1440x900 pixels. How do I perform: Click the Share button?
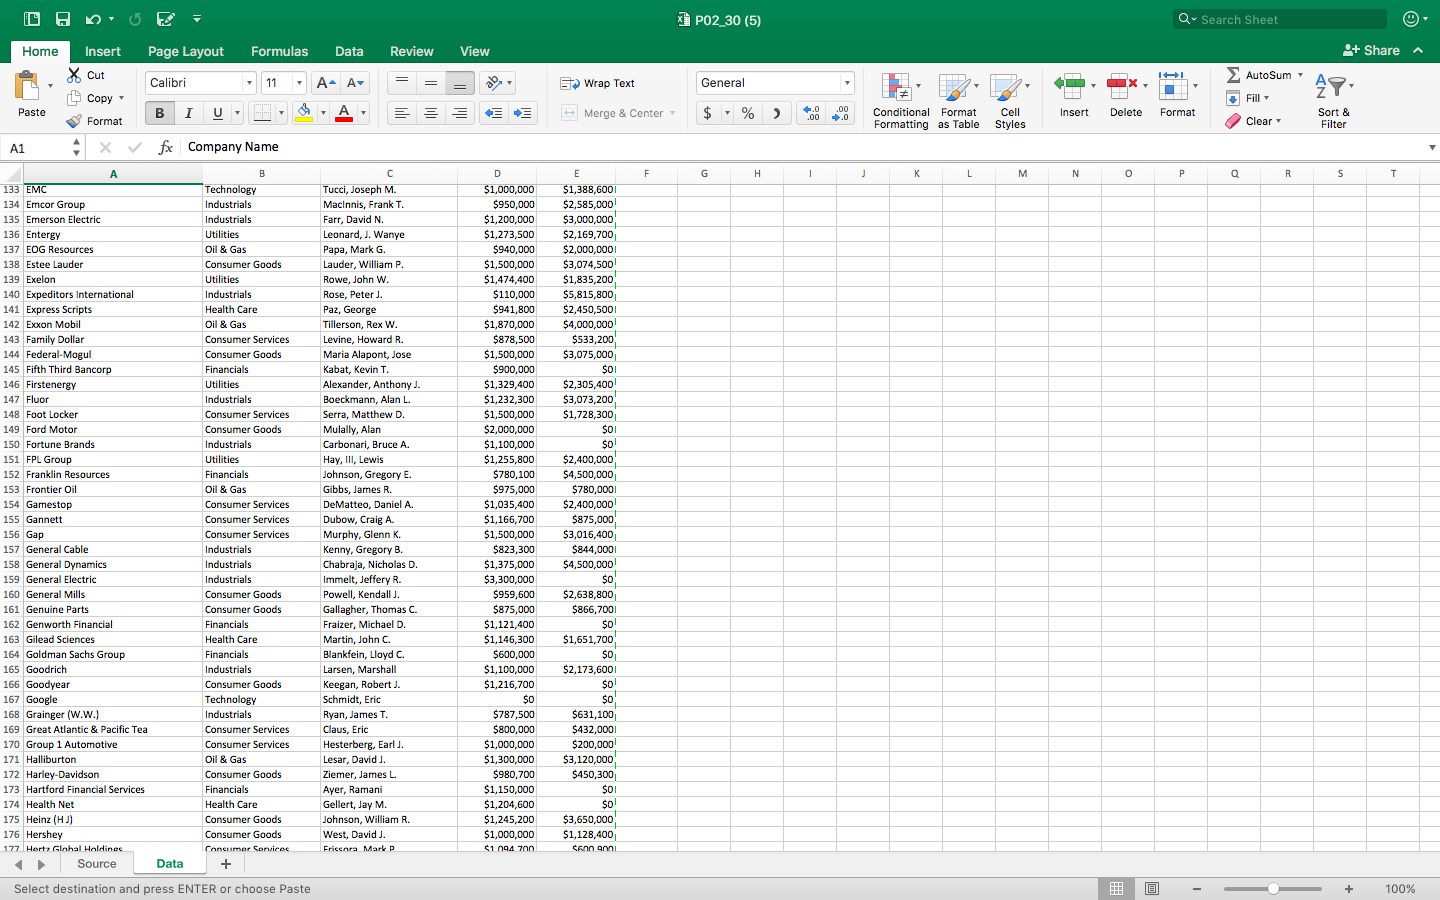[x=1371, y=50]
